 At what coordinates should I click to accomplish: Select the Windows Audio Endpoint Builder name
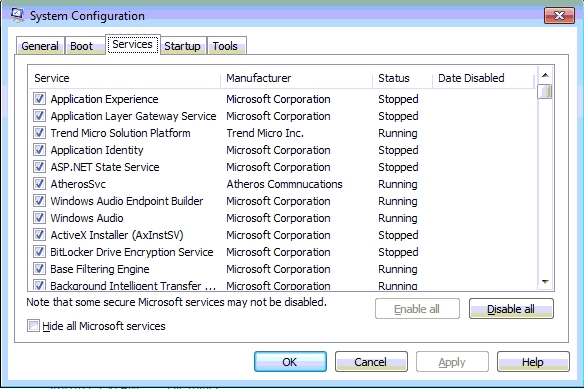coord(127,201)
